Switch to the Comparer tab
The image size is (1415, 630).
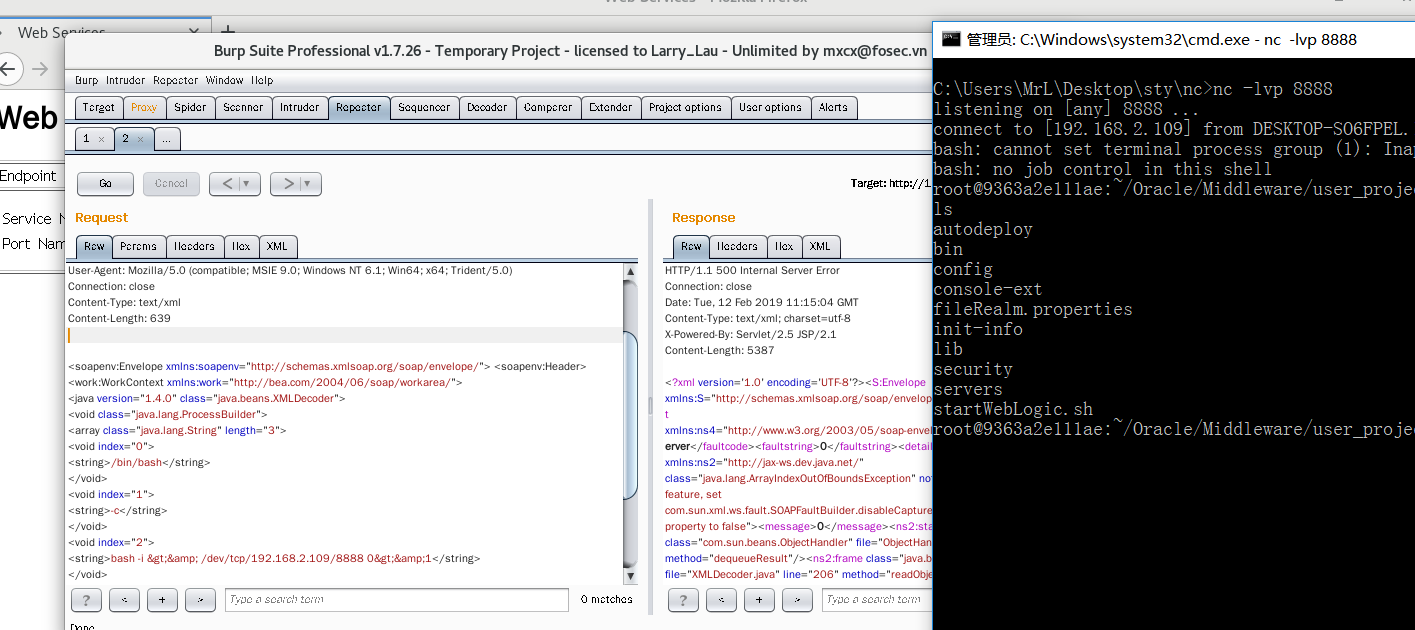coord(548,107)
